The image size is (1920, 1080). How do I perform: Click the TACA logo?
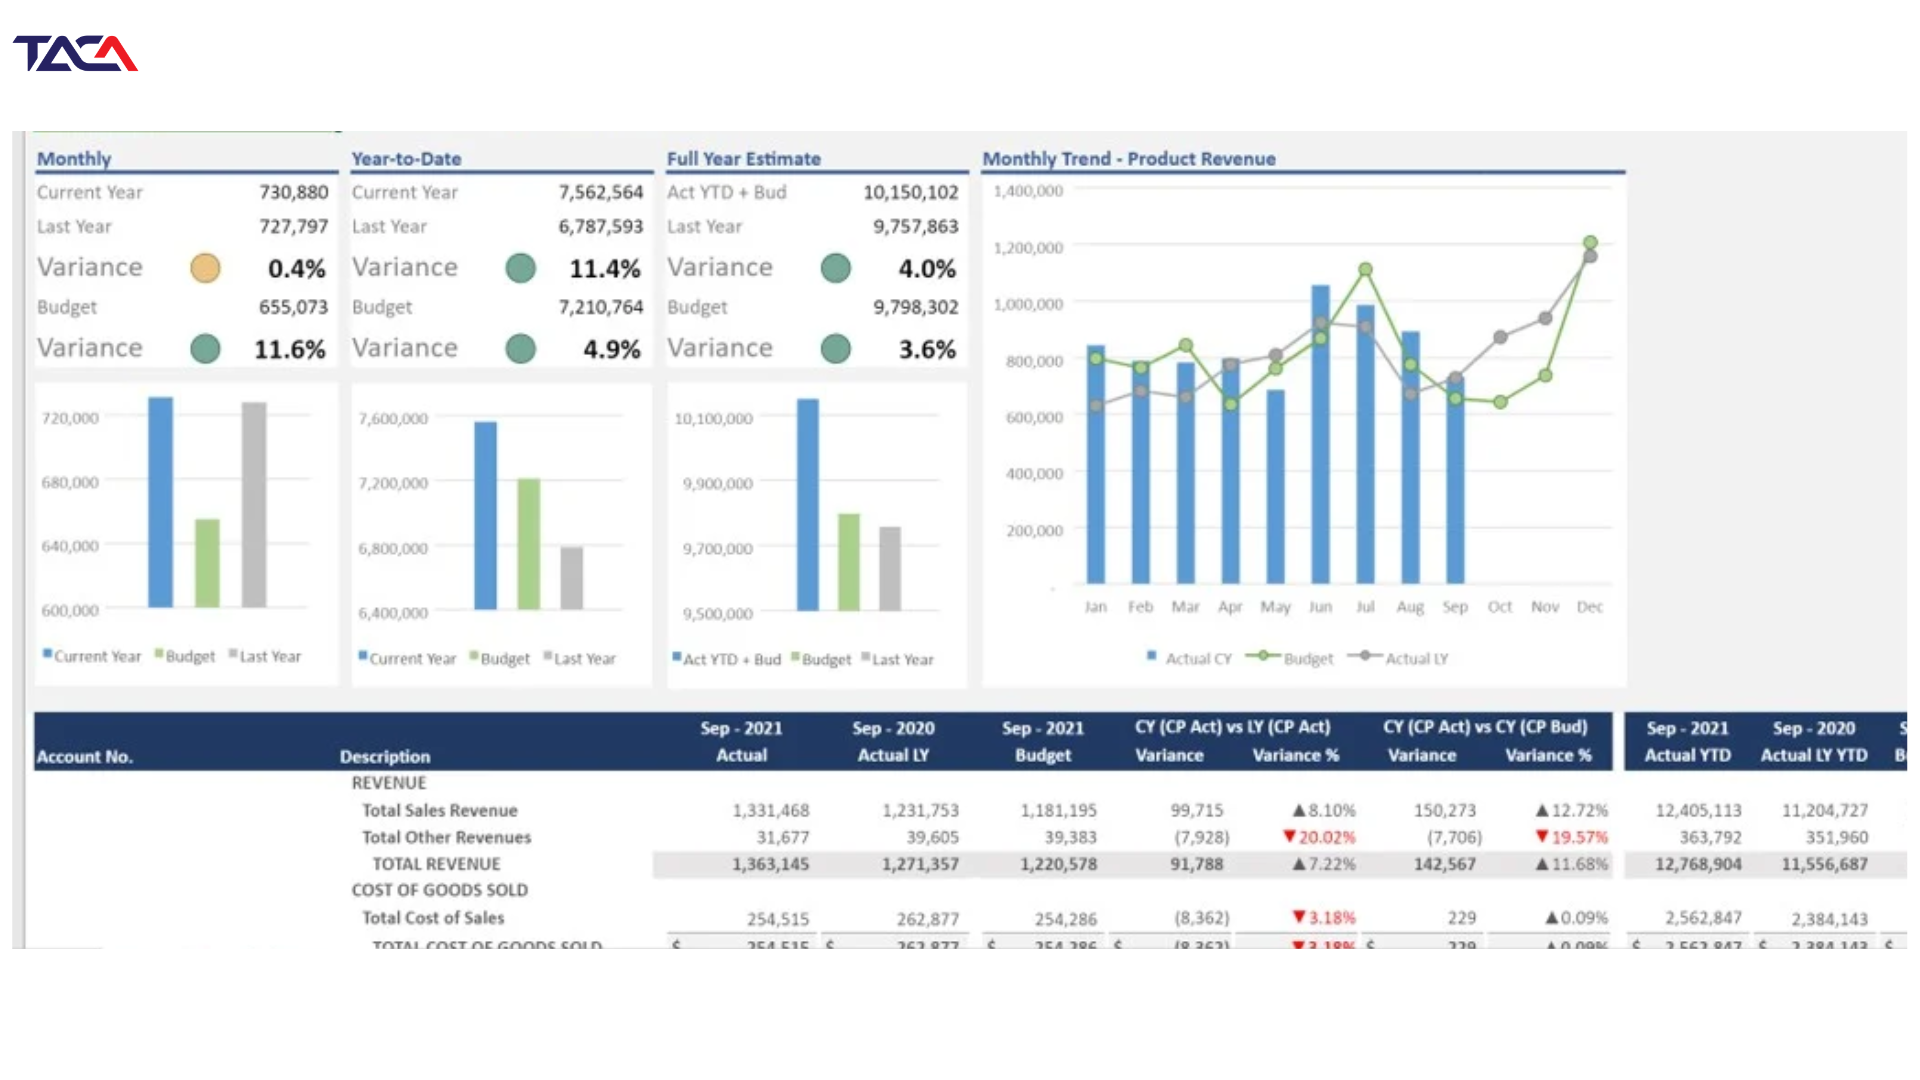click(75, 54)
